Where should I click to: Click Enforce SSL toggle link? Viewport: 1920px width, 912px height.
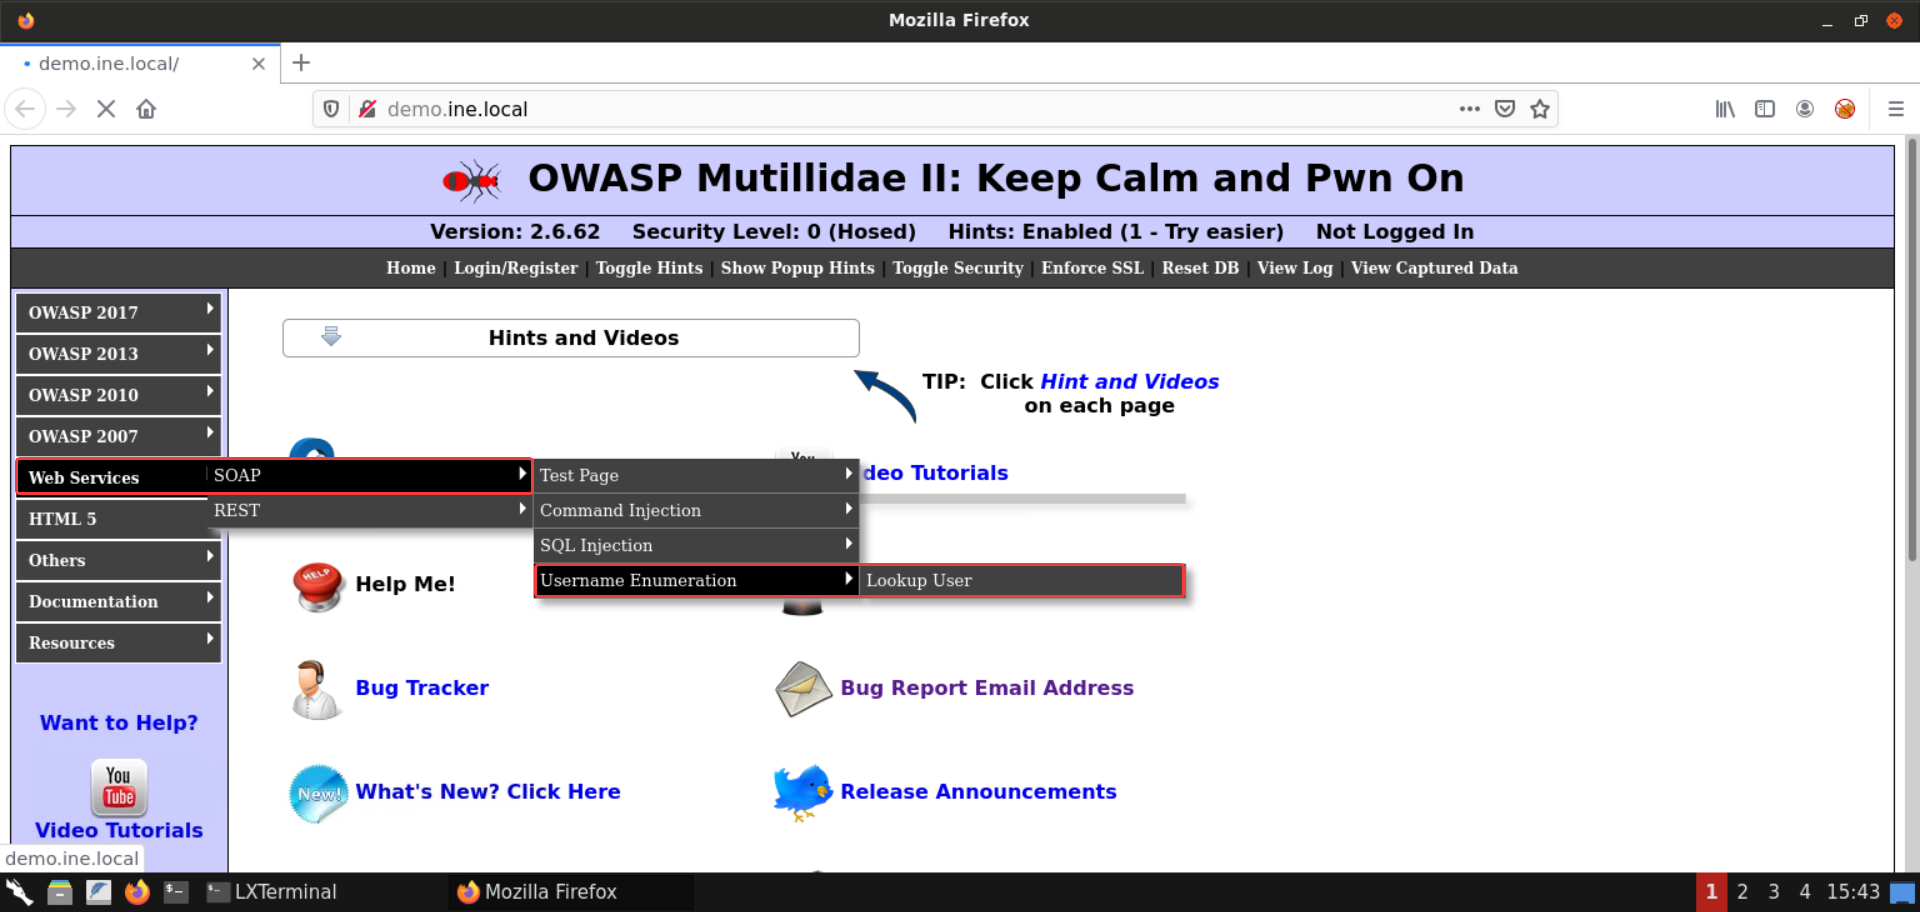[x=1092, y=268]
